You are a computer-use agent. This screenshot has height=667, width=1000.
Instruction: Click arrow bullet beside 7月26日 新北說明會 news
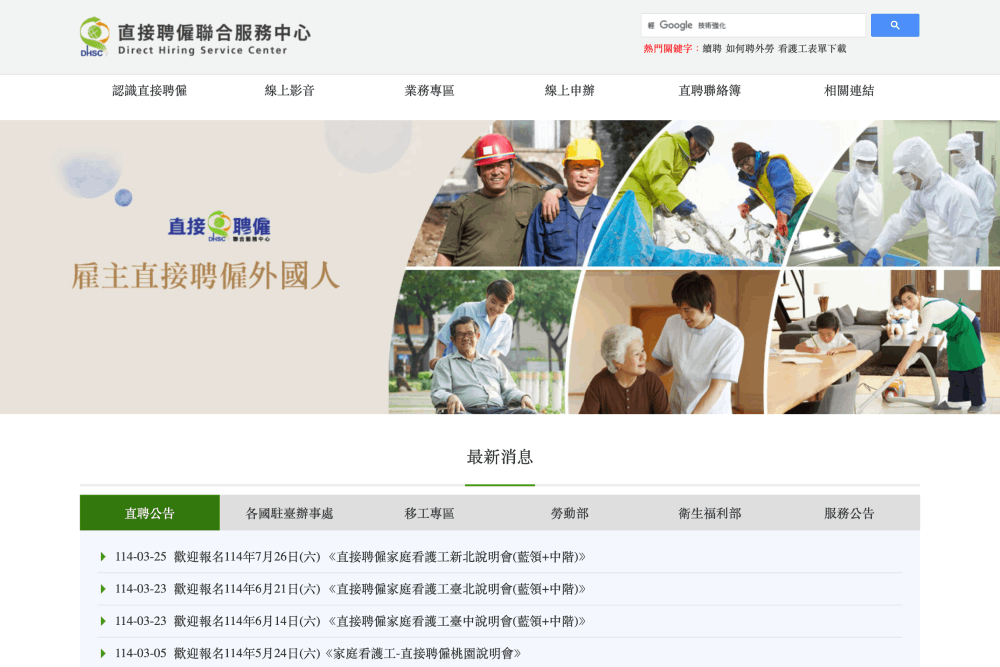103,557
